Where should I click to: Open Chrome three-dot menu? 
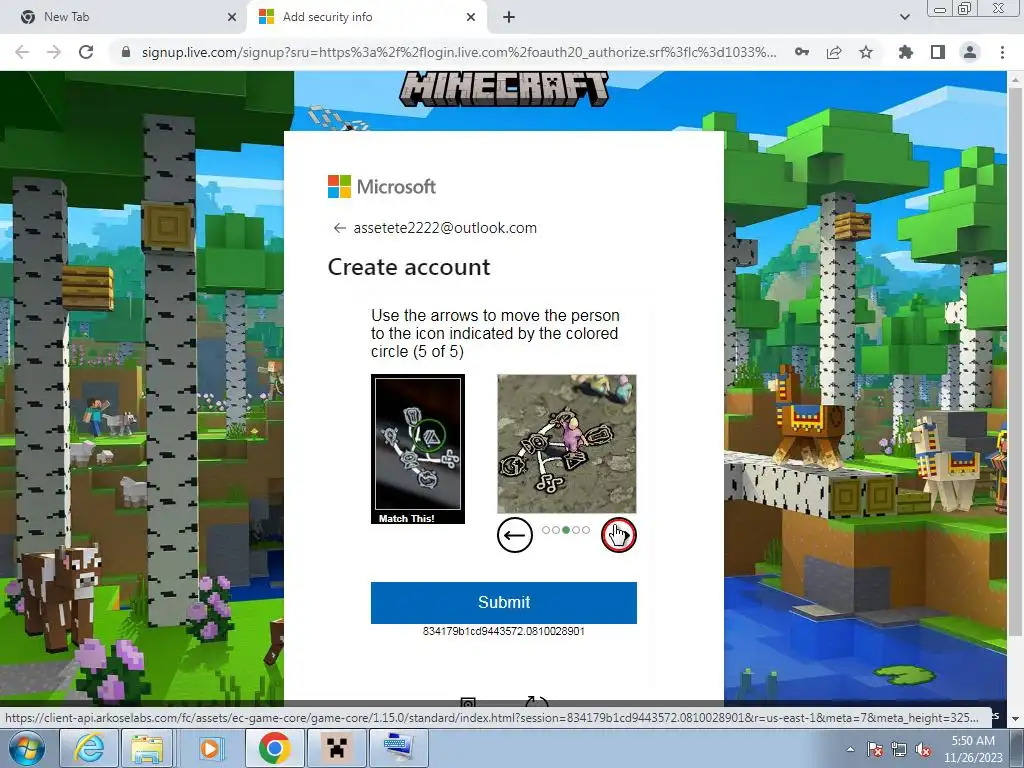coord(1002,52)
